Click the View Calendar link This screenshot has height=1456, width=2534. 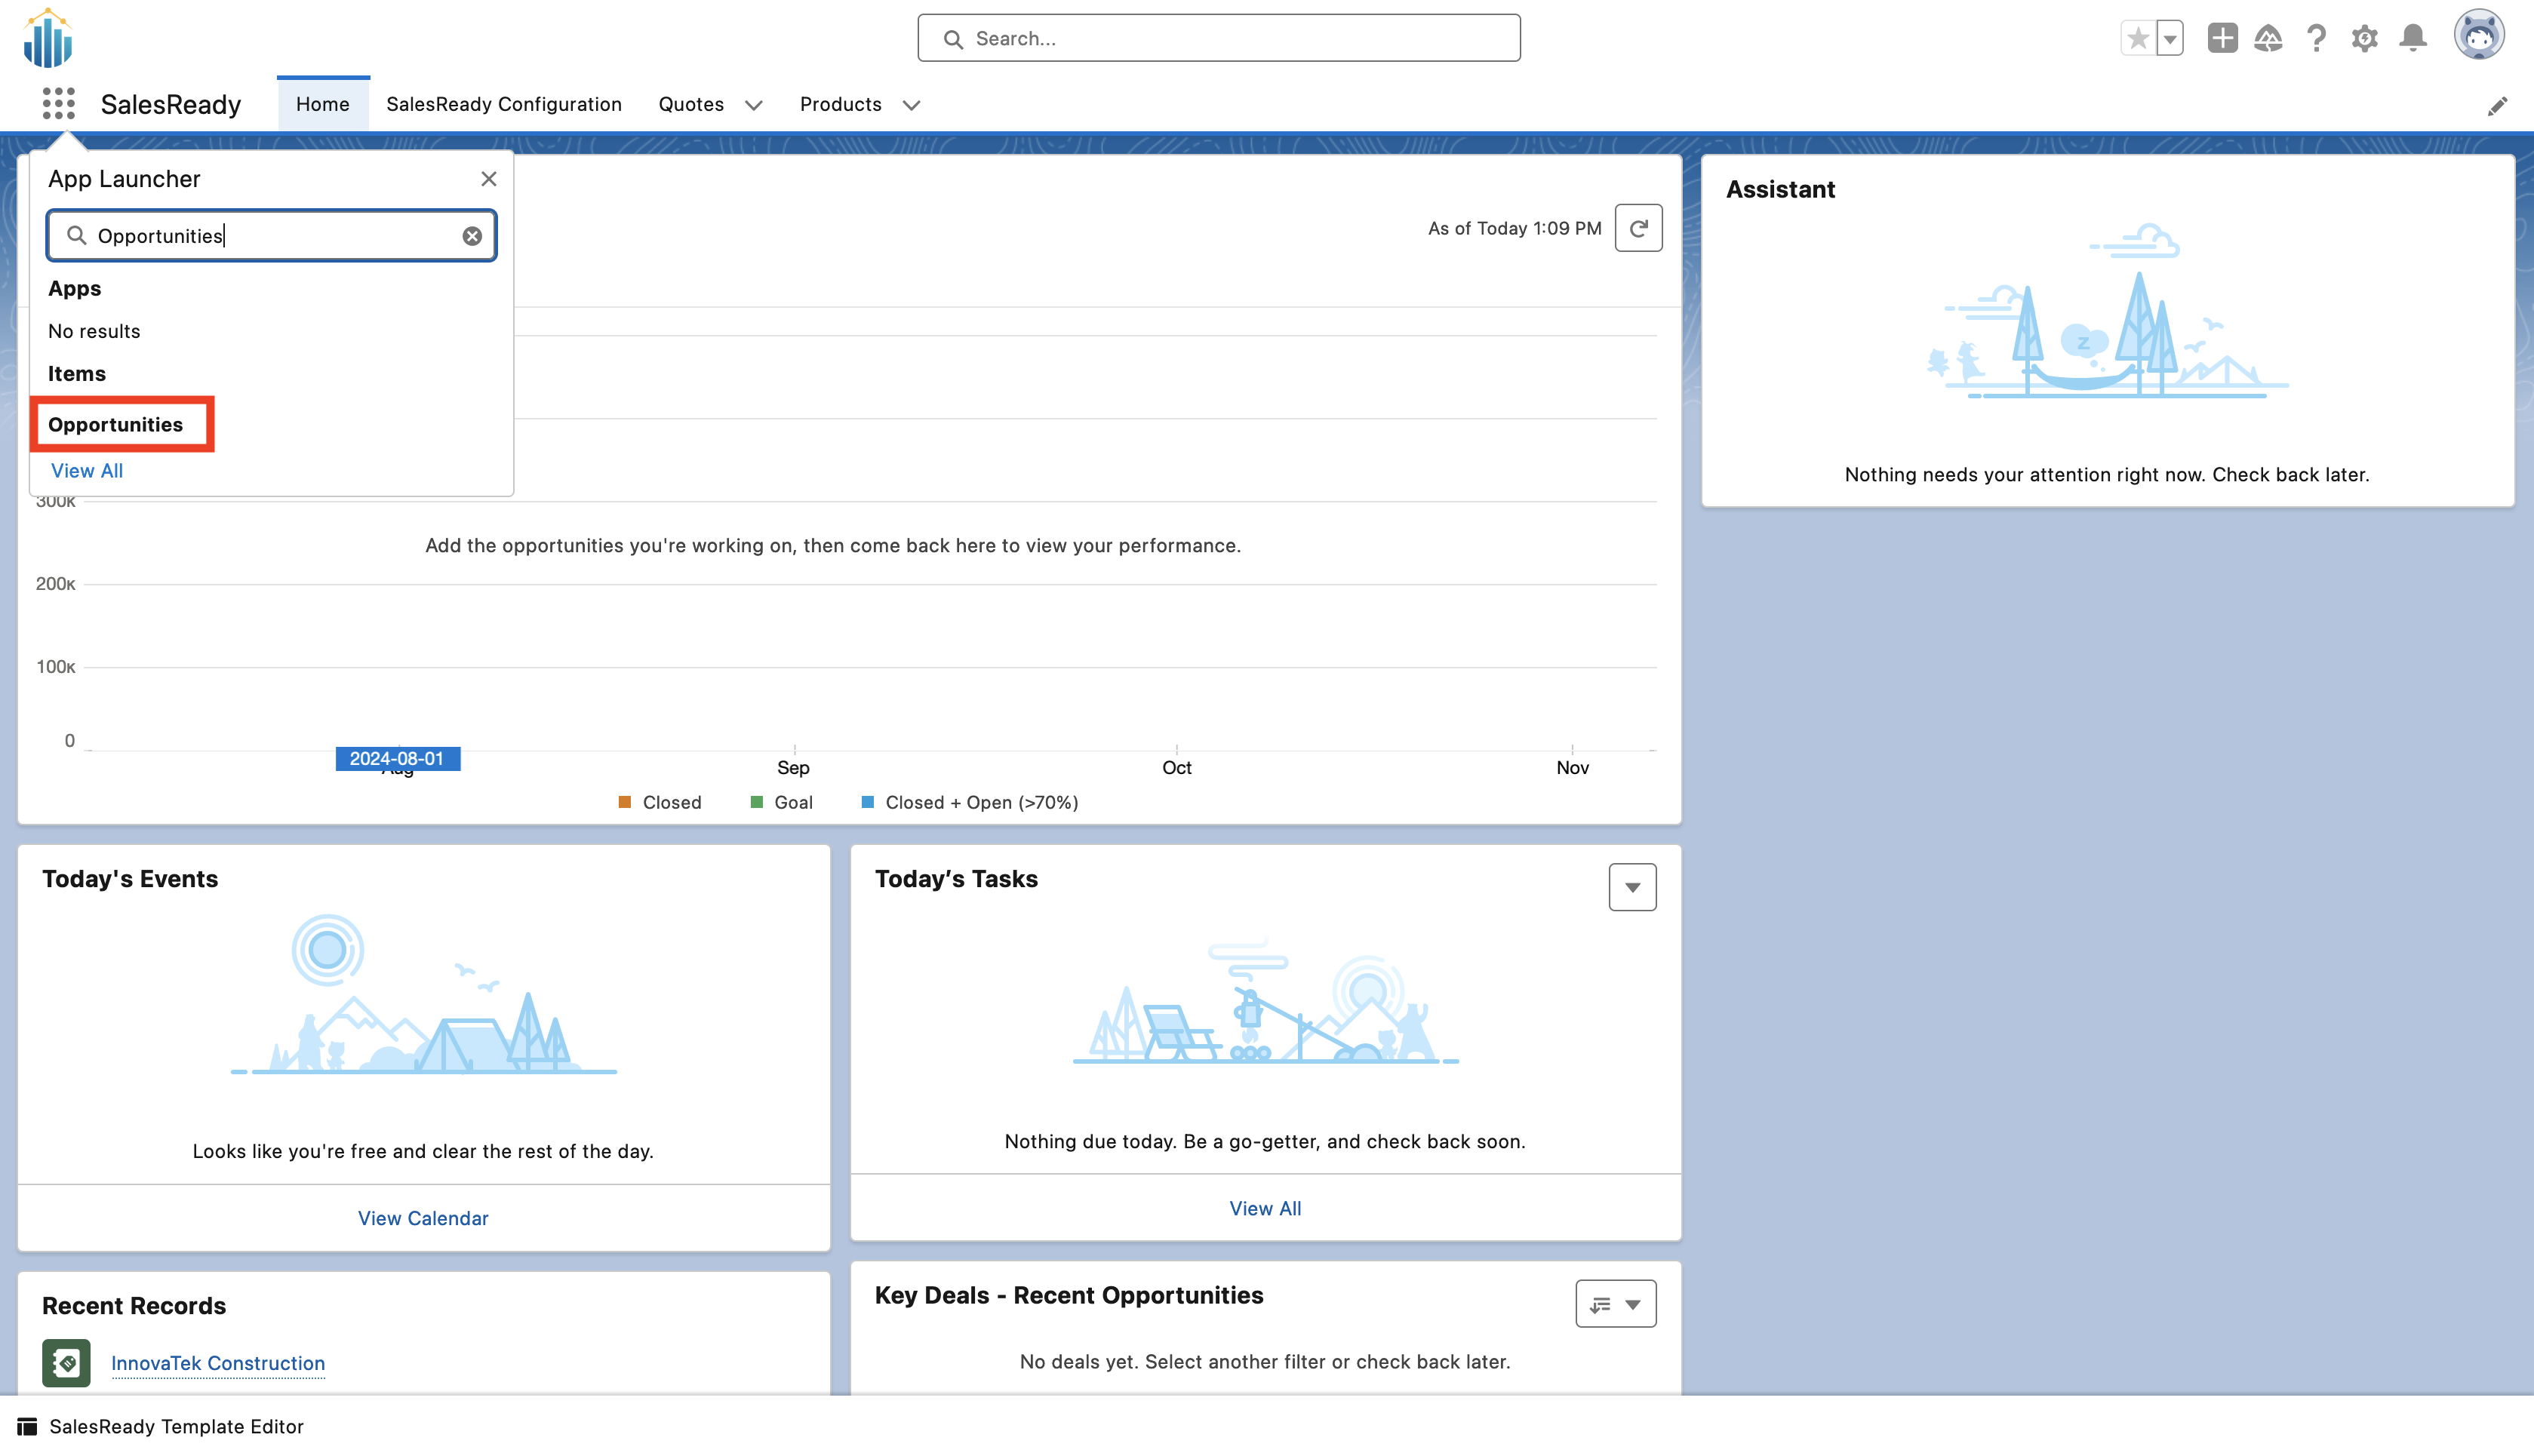(x=423, y=1218)
